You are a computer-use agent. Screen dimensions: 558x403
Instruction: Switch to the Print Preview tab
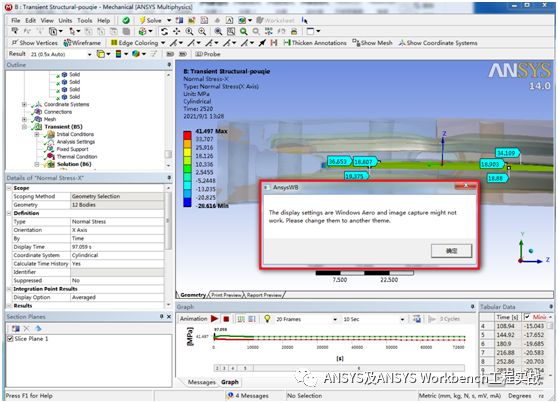pos(226,295)
